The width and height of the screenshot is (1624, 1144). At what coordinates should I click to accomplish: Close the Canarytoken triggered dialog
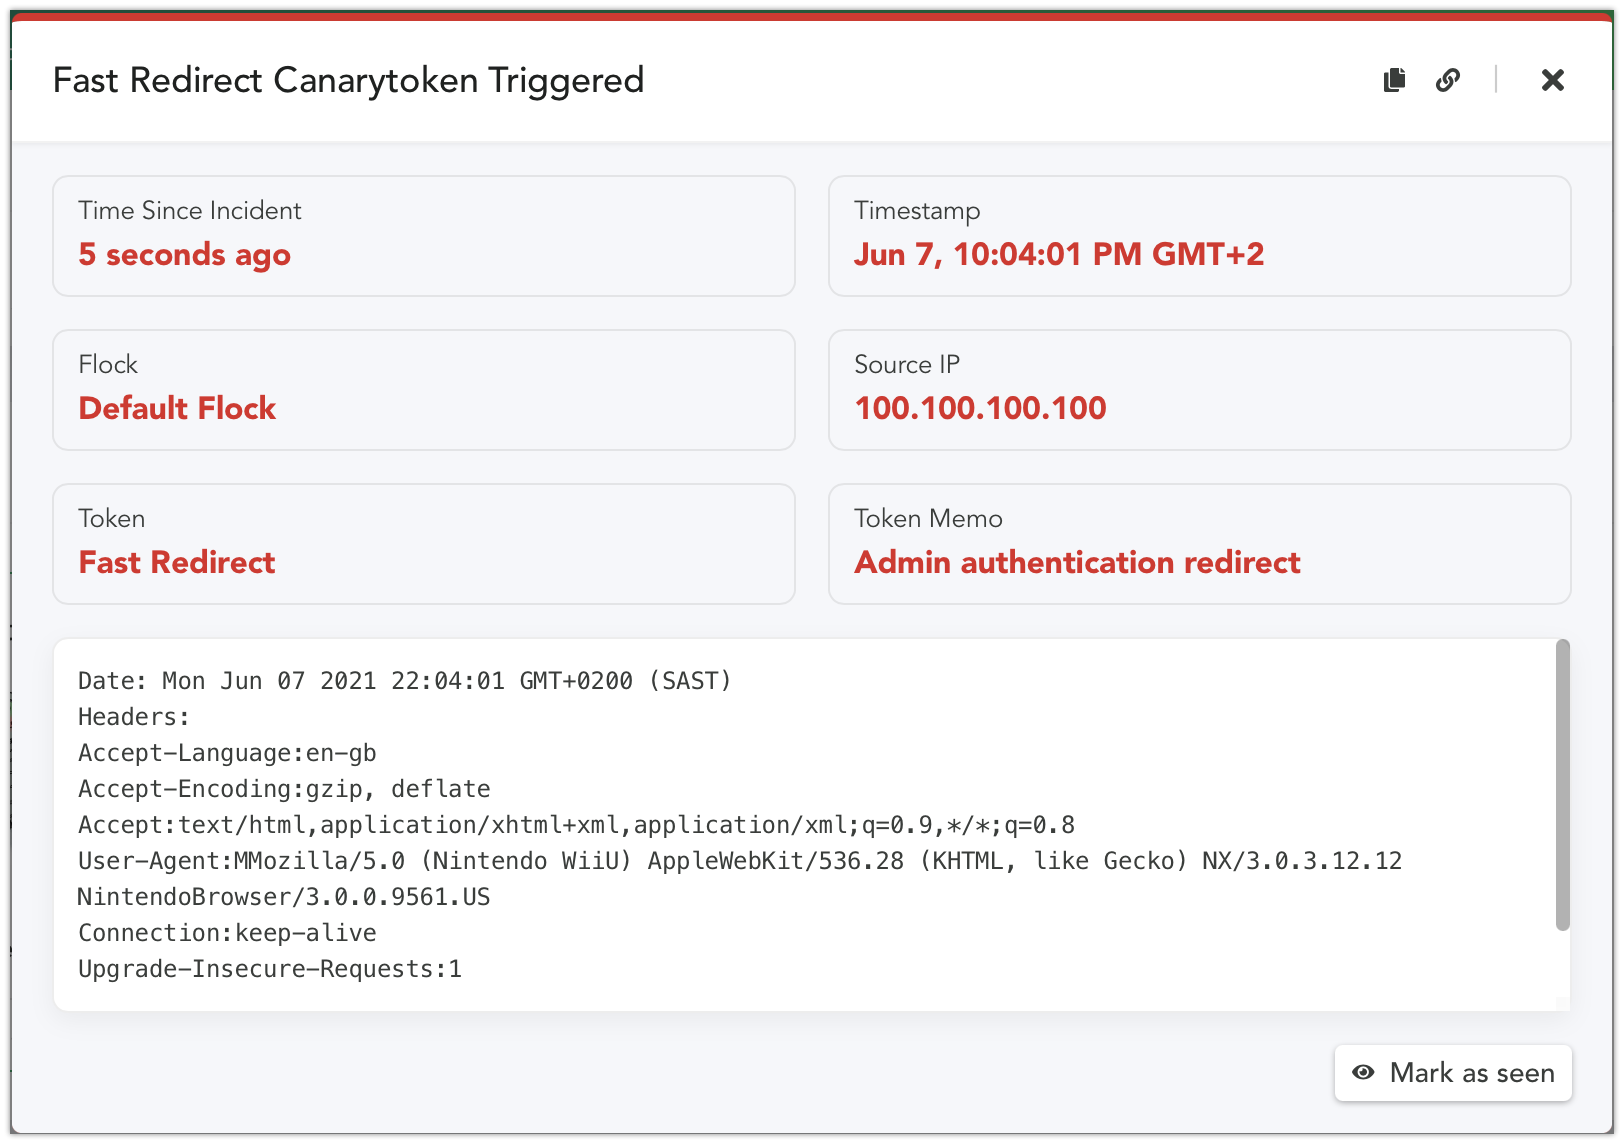1552,80
